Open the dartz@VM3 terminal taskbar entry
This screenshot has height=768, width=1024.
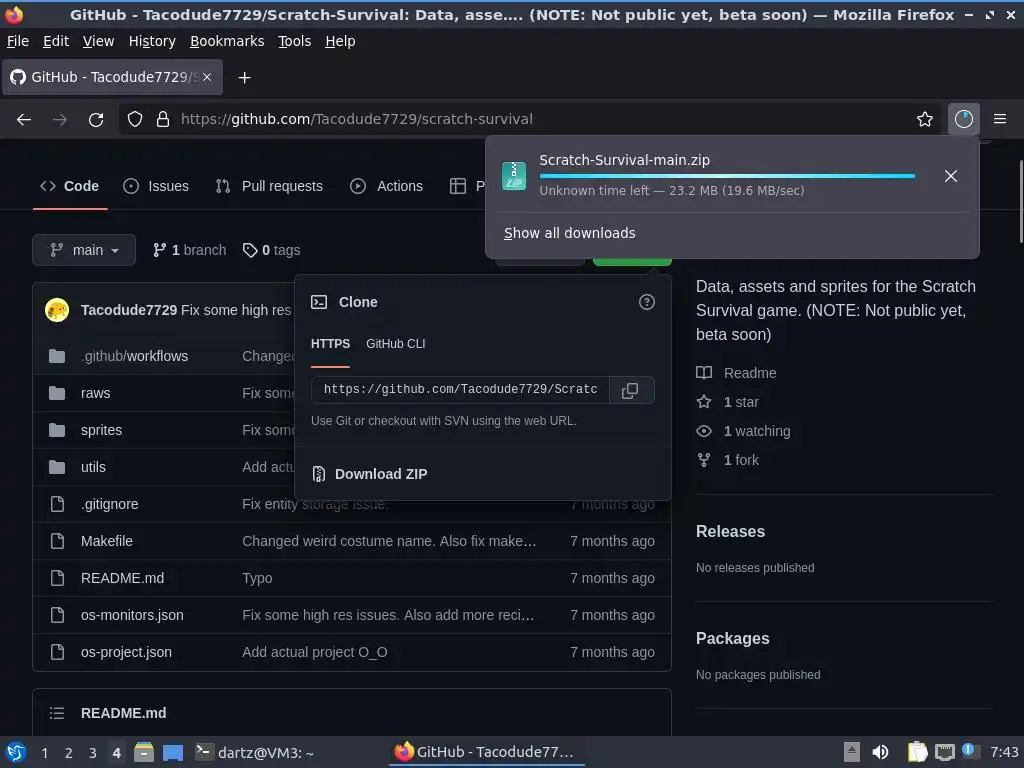point(255,753)
